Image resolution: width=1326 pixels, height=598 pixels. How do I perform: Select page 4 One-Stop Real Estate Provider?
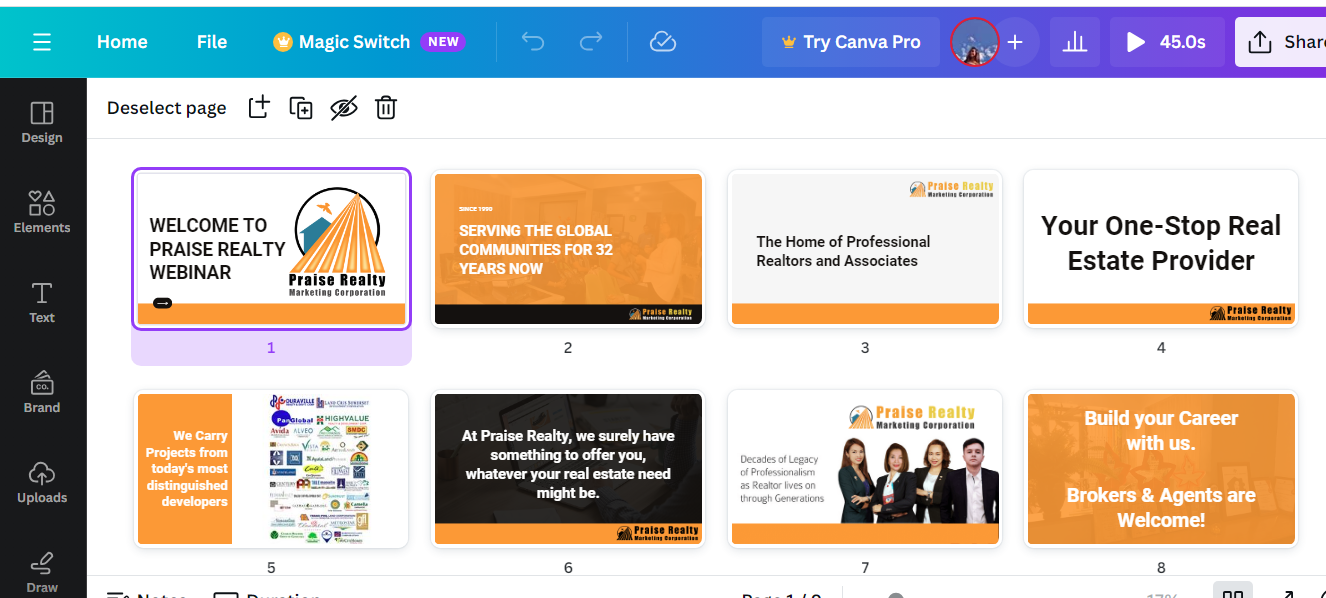click(x=1161, y=248)
